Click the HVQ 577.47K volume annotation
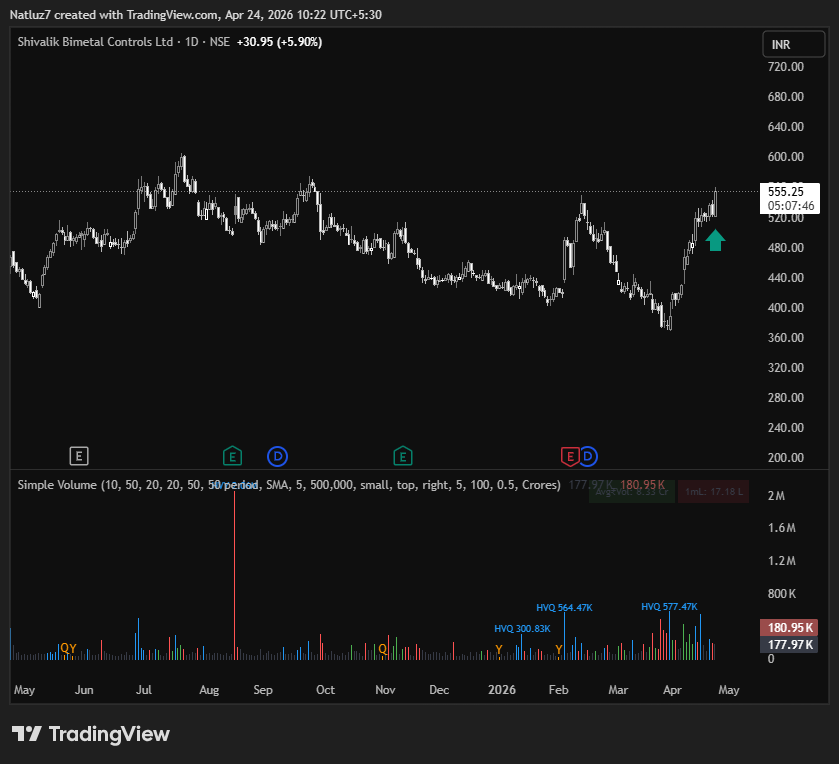 coord(670,606)
